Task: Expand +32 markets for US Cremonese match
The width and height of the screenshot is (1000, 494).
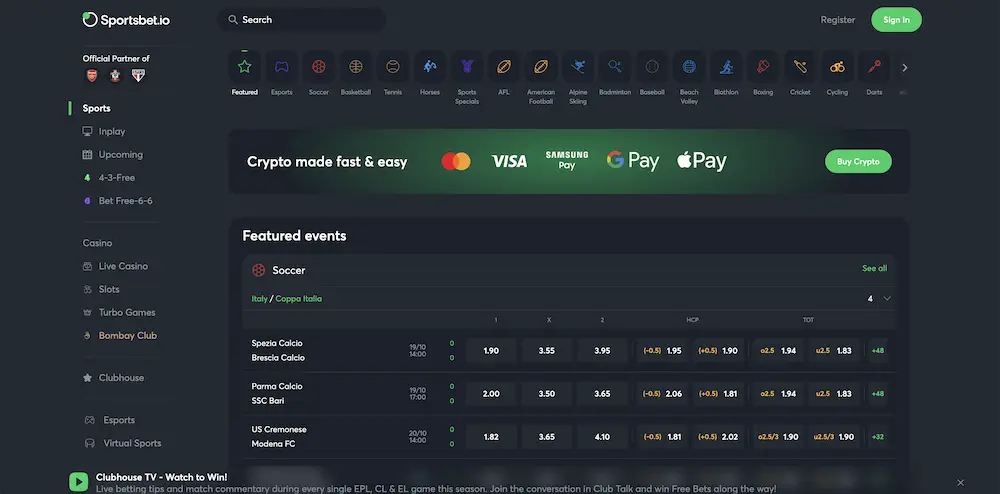Action: (x=878, y=437)
